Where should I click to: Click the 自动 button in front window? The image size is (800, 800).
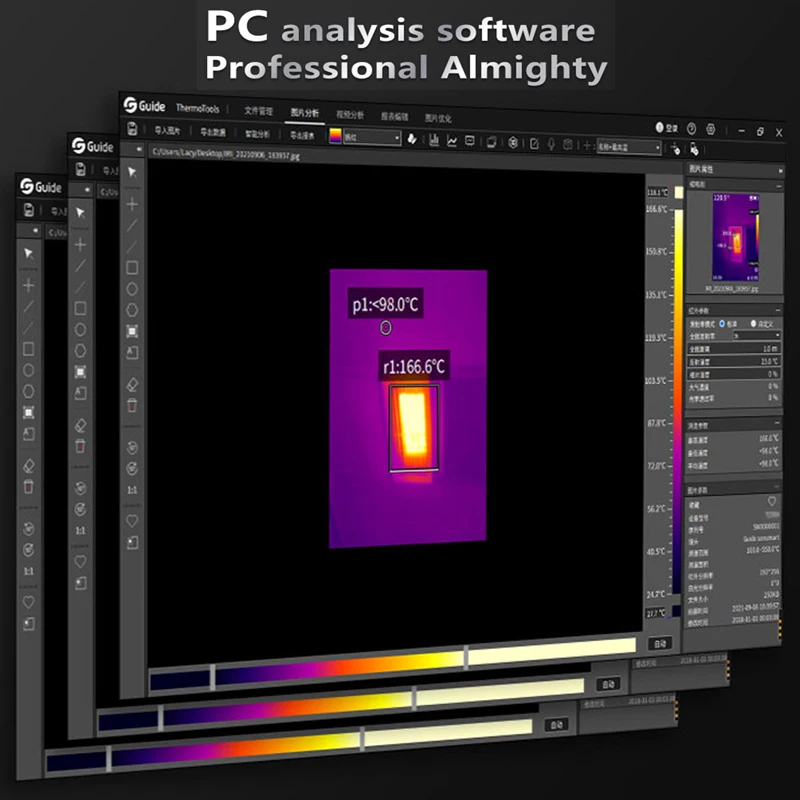pyautogui.click(x=660, y=643)
